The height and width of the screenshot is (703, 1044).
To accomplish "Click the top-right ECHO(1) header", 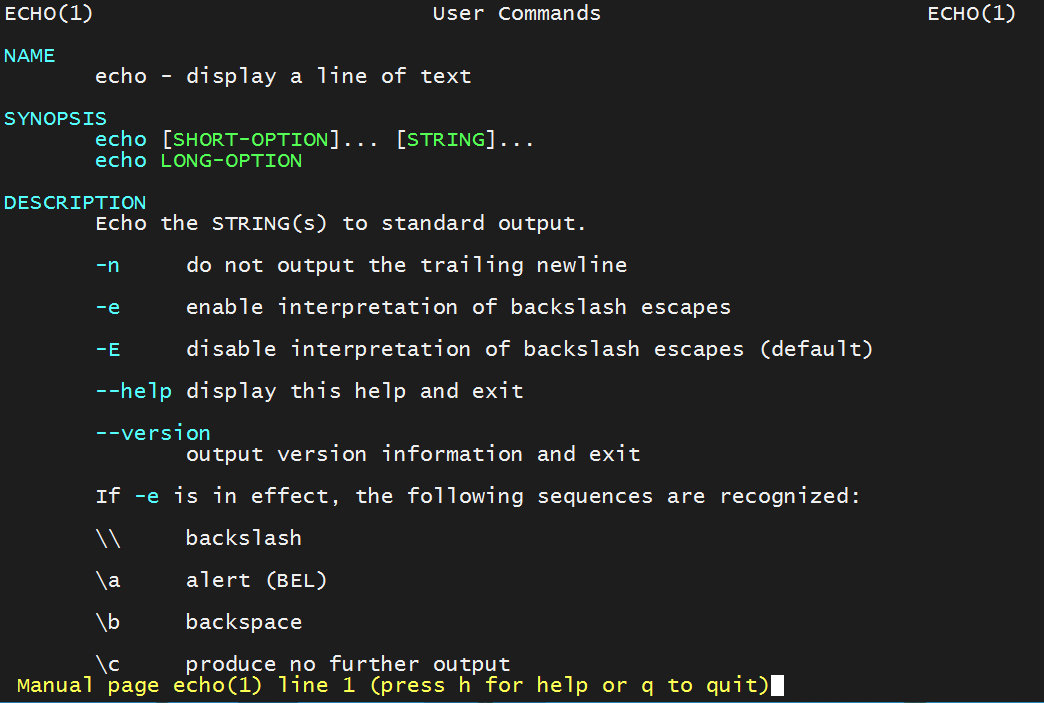I will point(971,14).
